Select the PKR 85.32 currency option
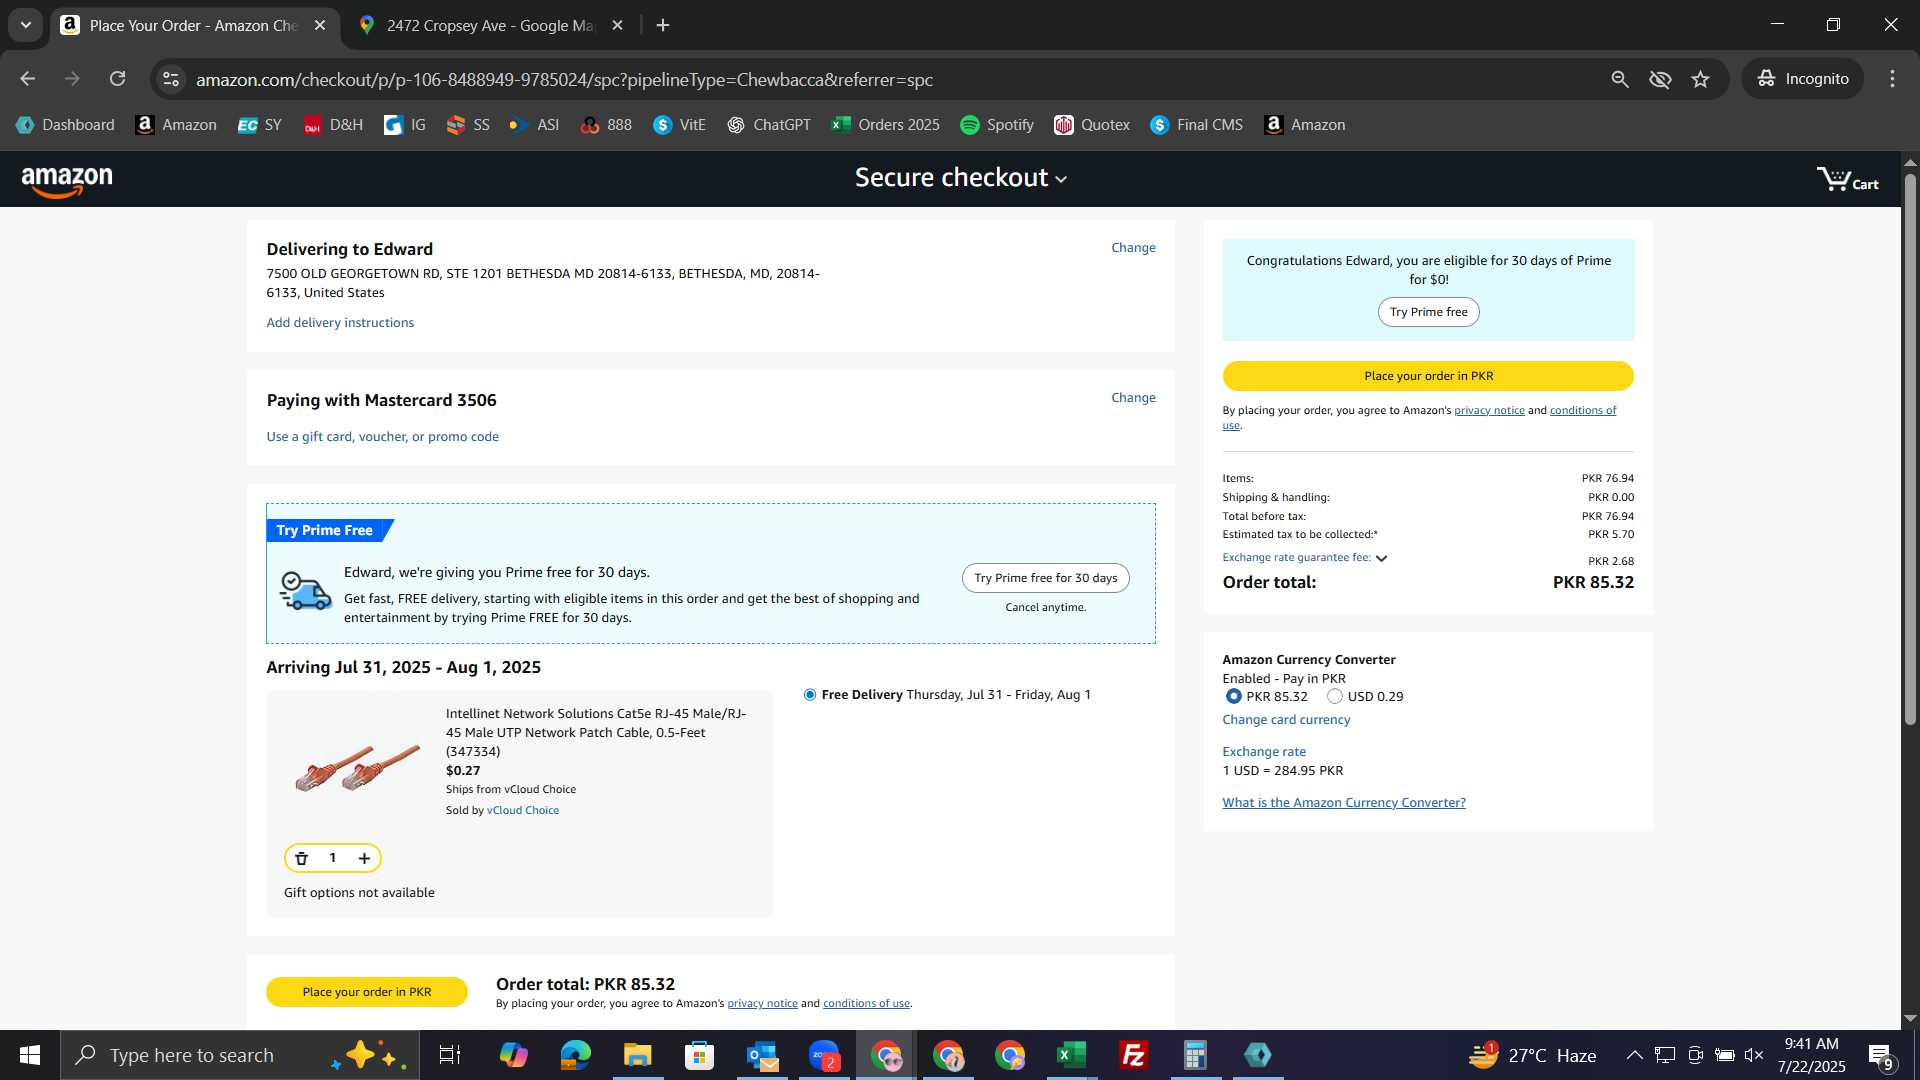Image resolution: width=1920 pixels, height=1080 pixels. coord(1233,697)
